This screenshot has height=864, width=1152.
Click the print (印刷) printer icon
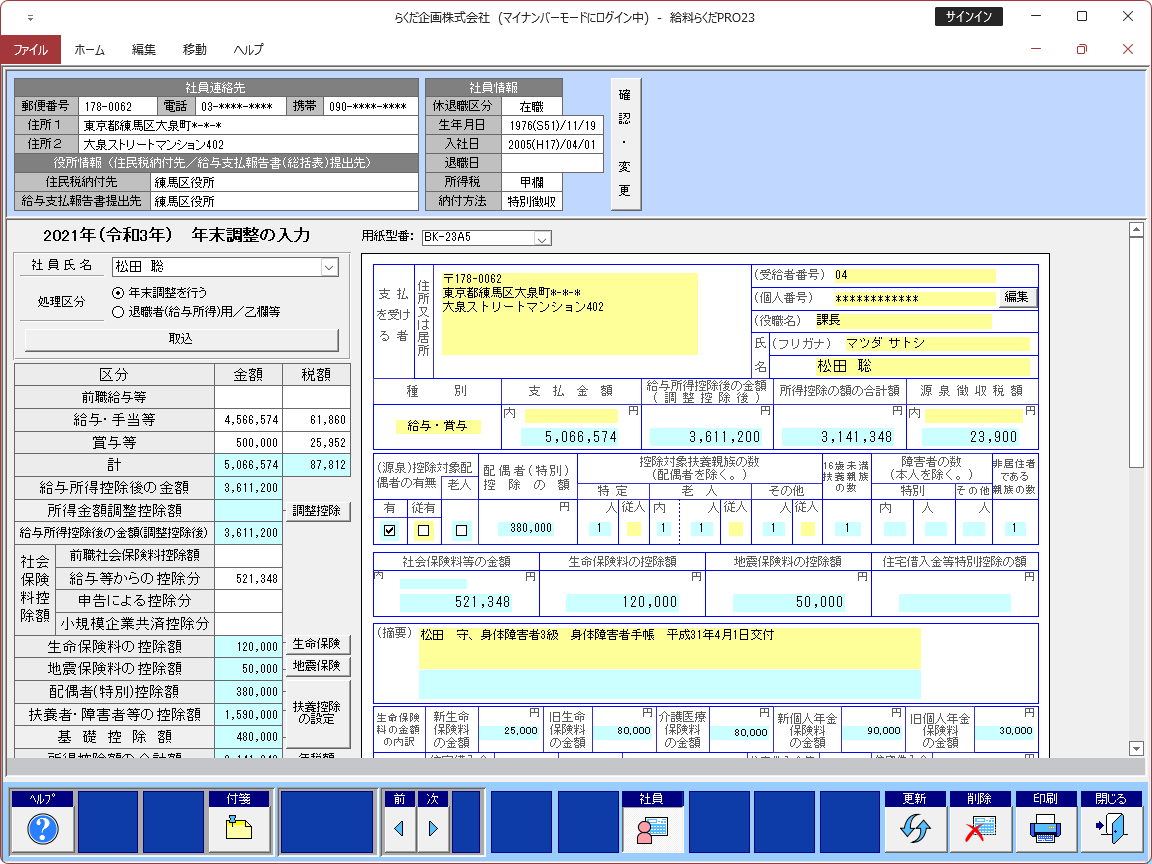tap(1045, 829)
